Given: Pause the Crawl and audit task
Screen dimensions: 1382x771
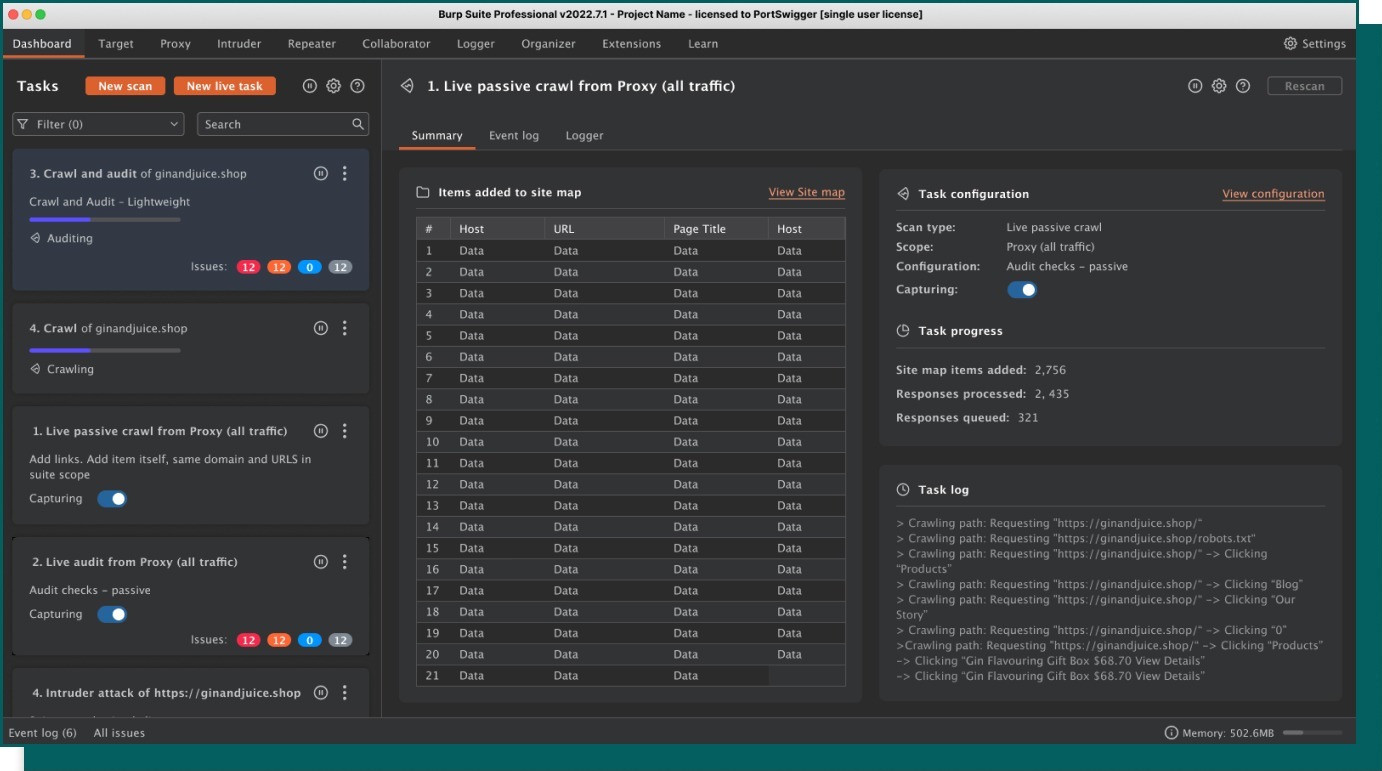Looking at the screenshot, I should click(x=320, y=174).
